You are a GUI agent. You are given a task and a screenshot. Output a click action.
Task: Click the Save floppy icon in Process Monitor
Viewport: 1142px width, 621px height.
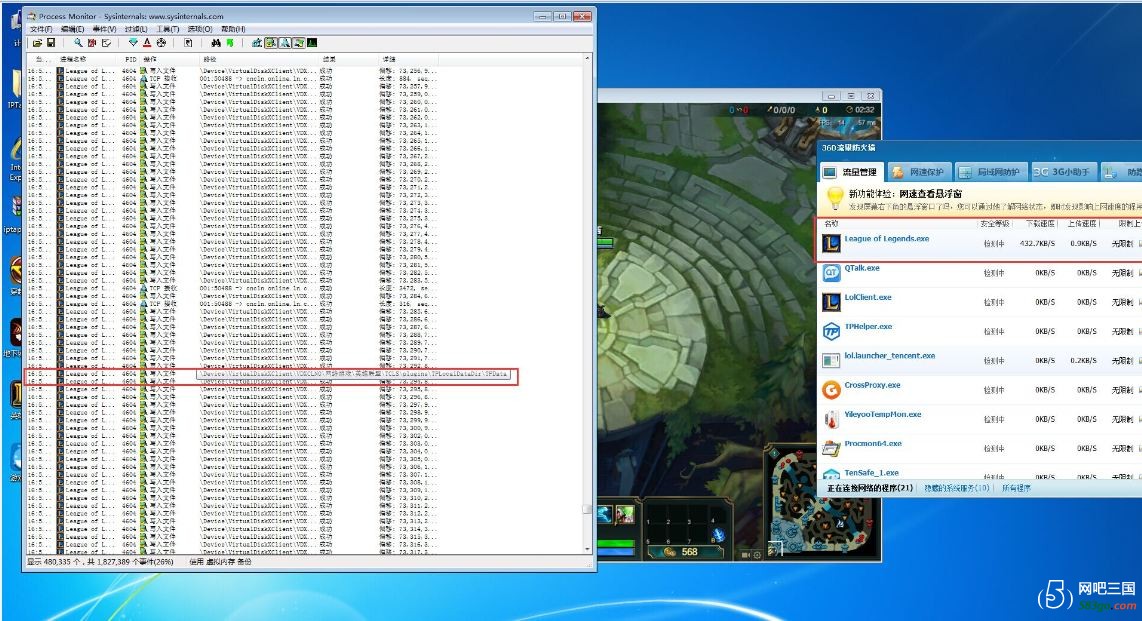click(x=51, y=43)
